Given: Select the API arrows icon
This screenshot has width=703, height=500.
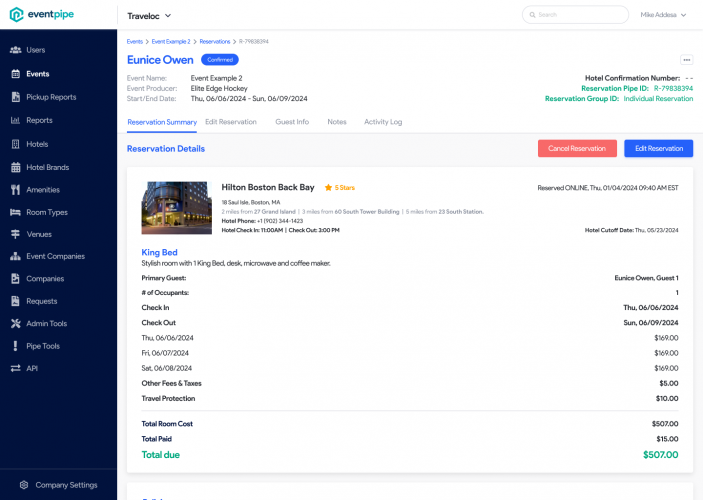Looking at the screenshot, I should pos(16,368).
